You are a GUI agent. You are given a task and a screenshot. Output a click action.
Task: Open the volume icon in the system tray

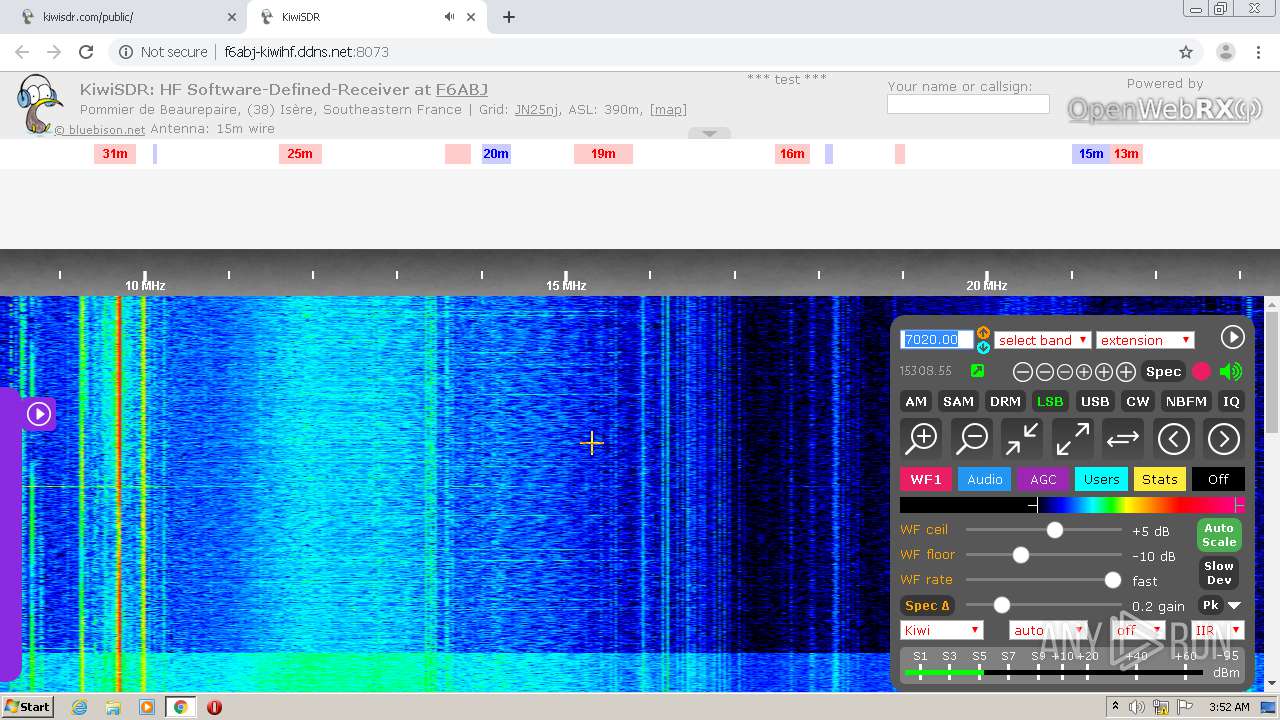1136,707
